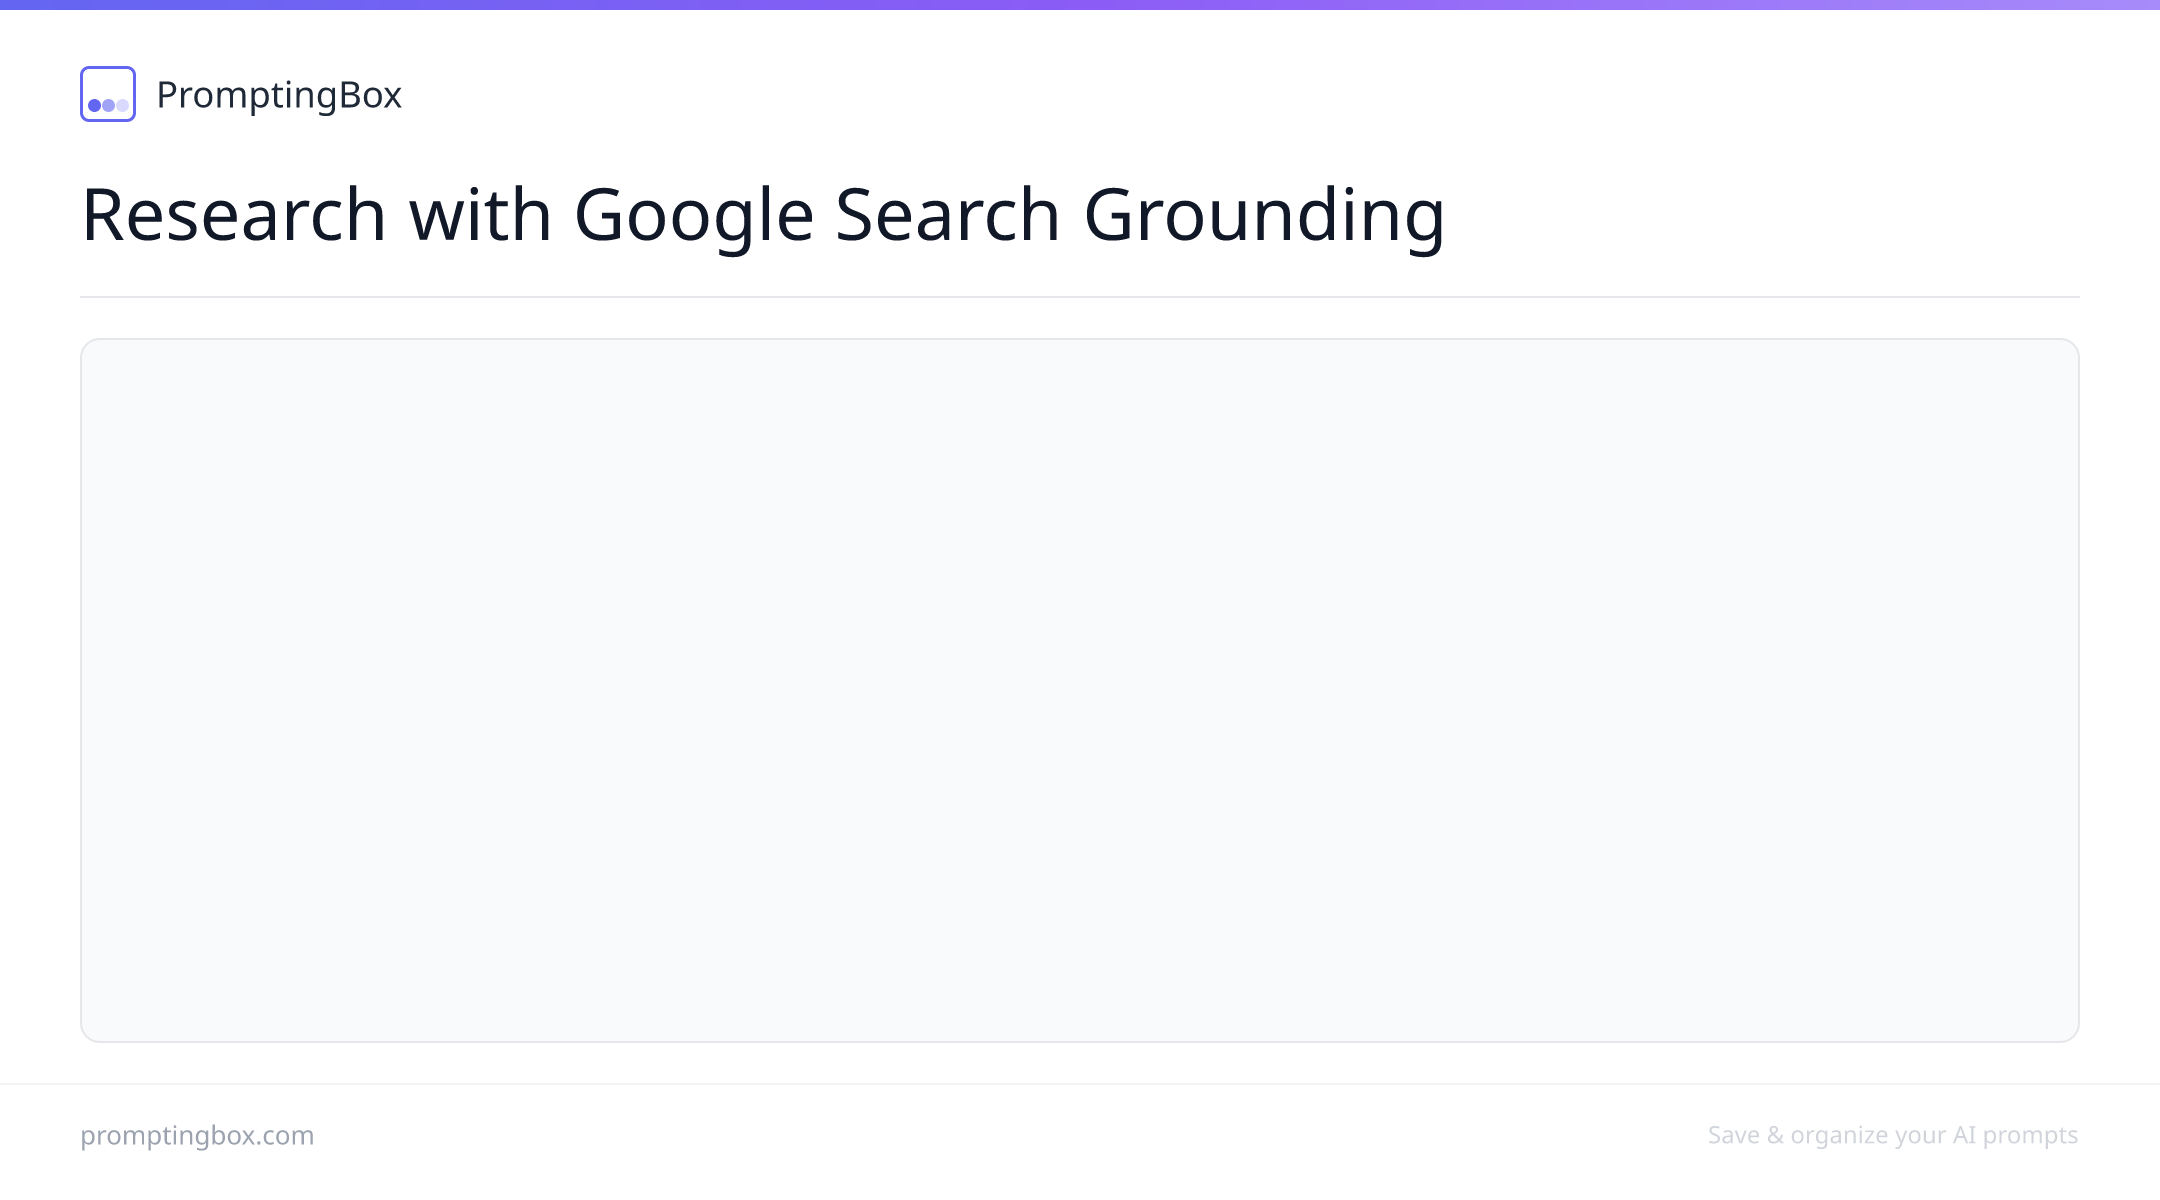Click the word "Search" in the heading
This screenshot has height=1200, width=2160.
pyautogui.click(x=947, y=214)
